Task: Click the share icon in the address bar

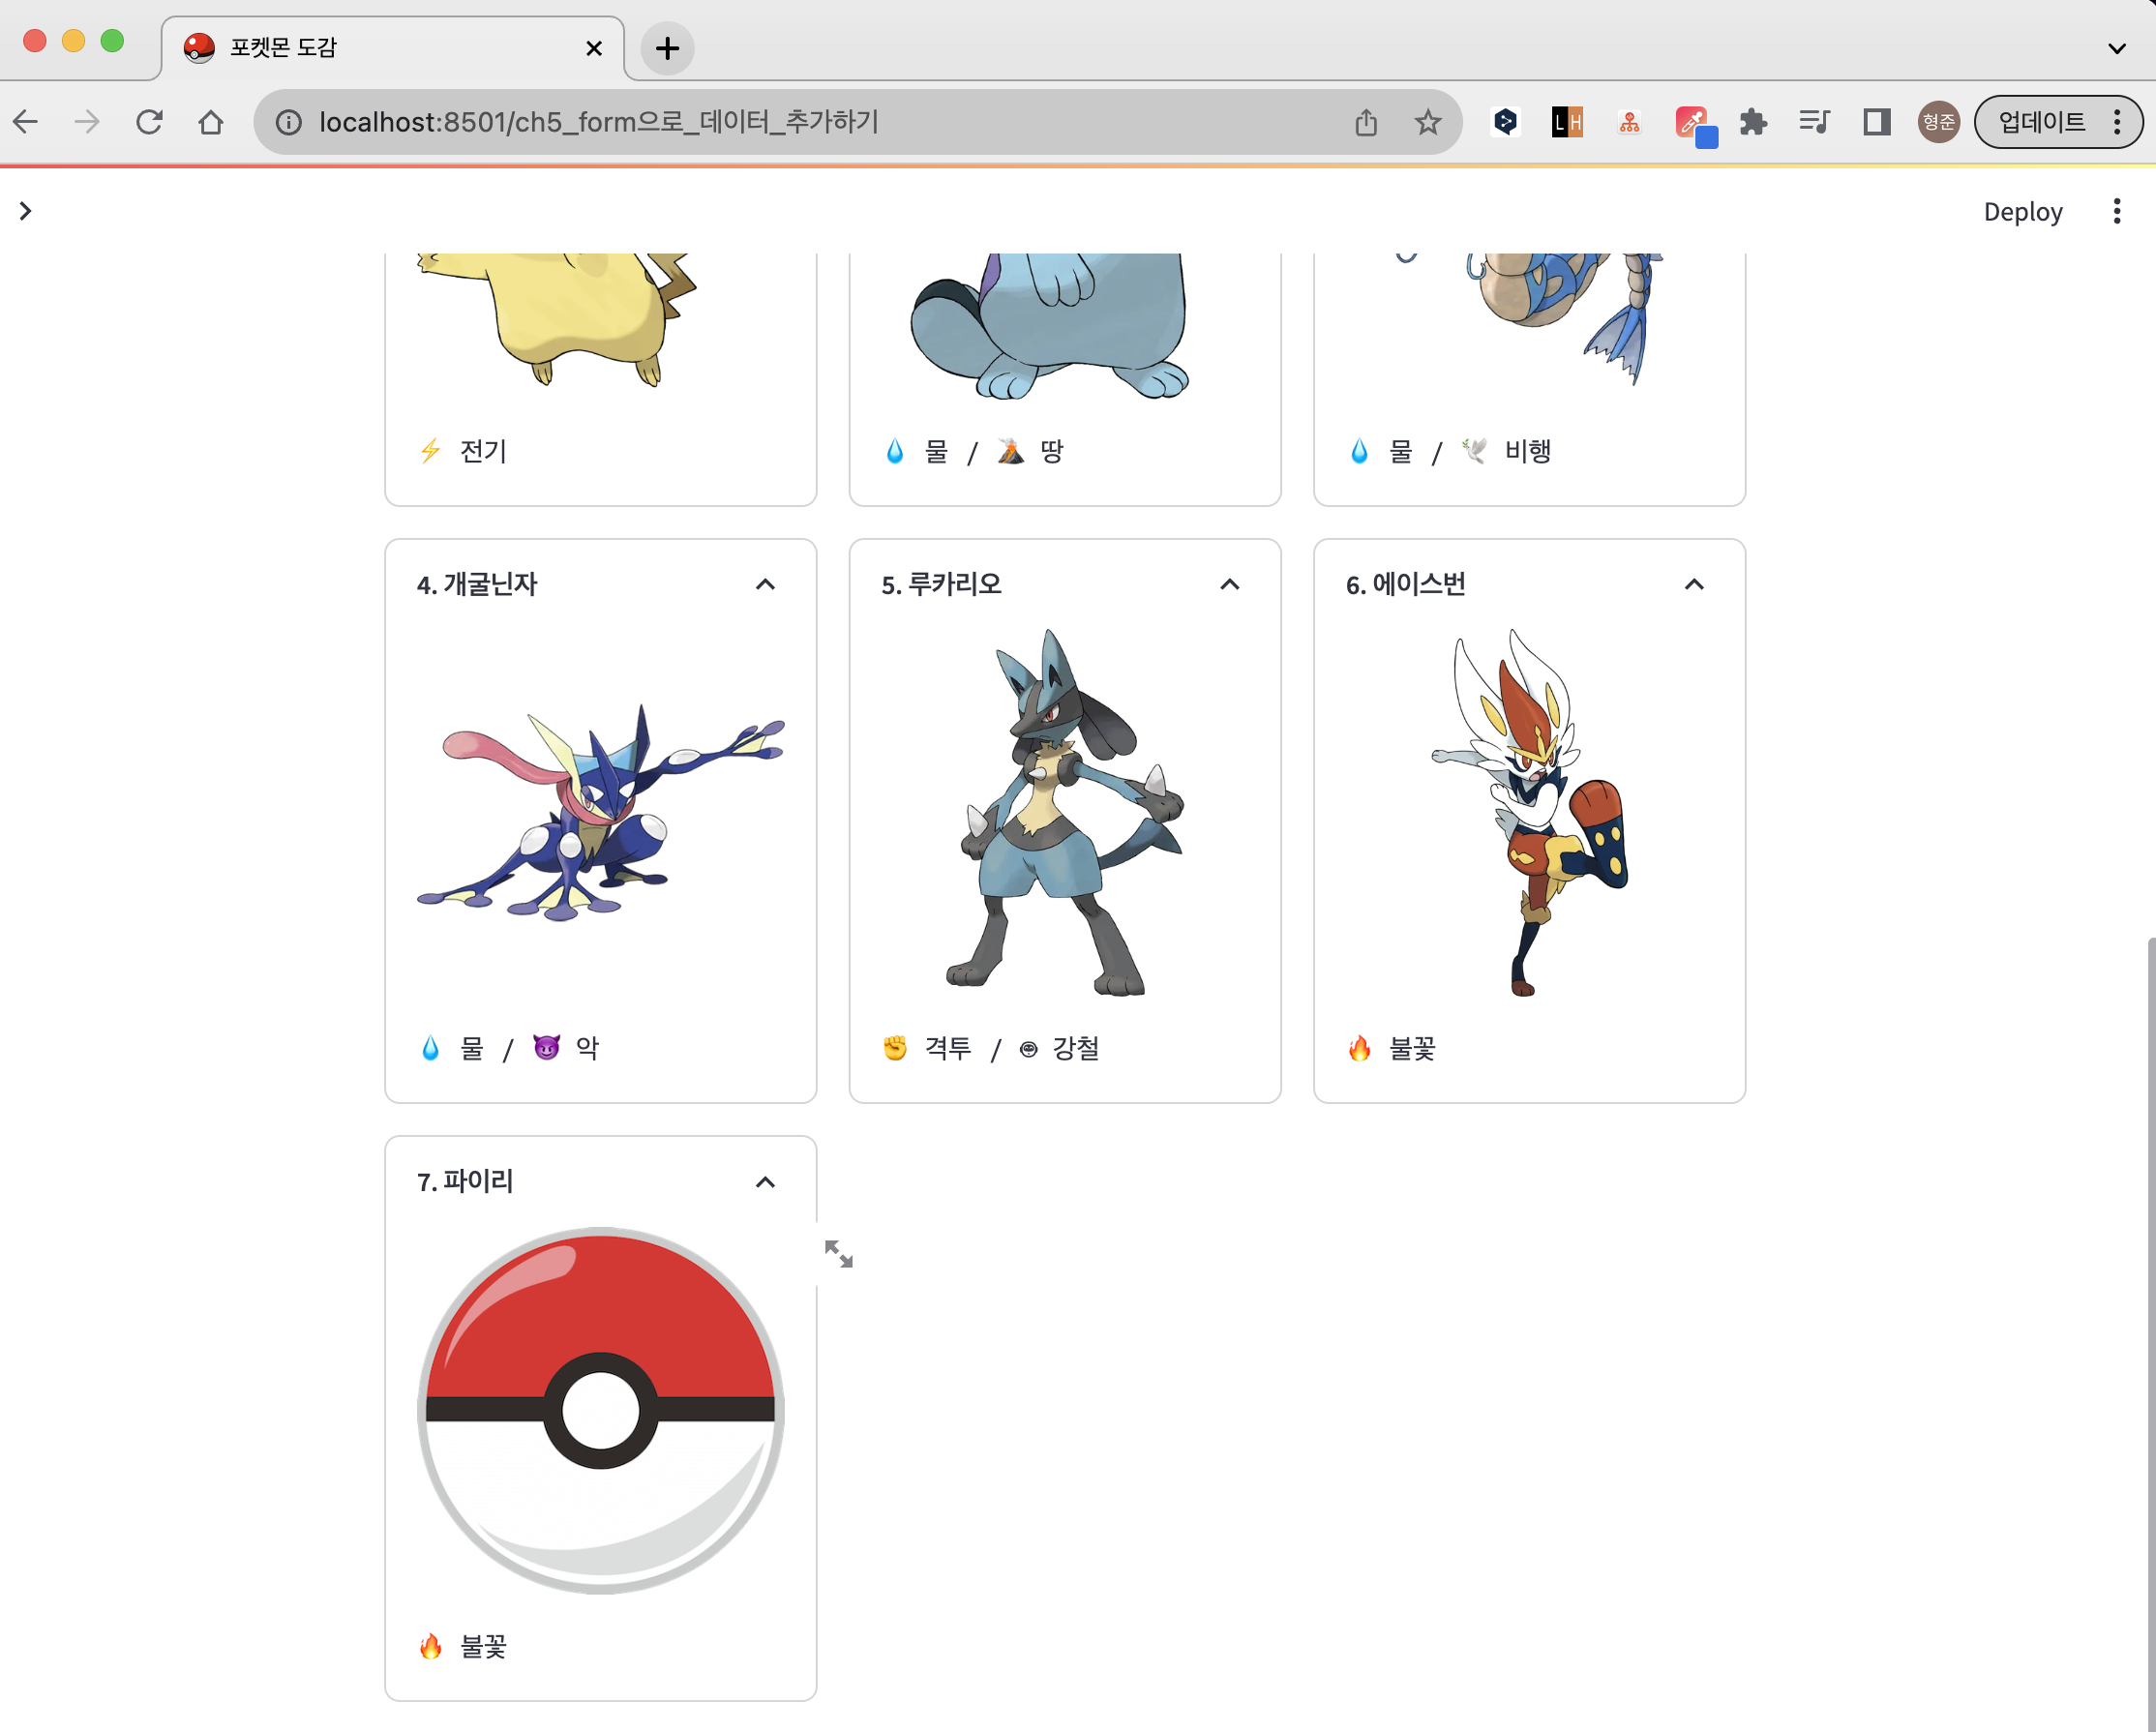Action: [x=1366, y=122]
